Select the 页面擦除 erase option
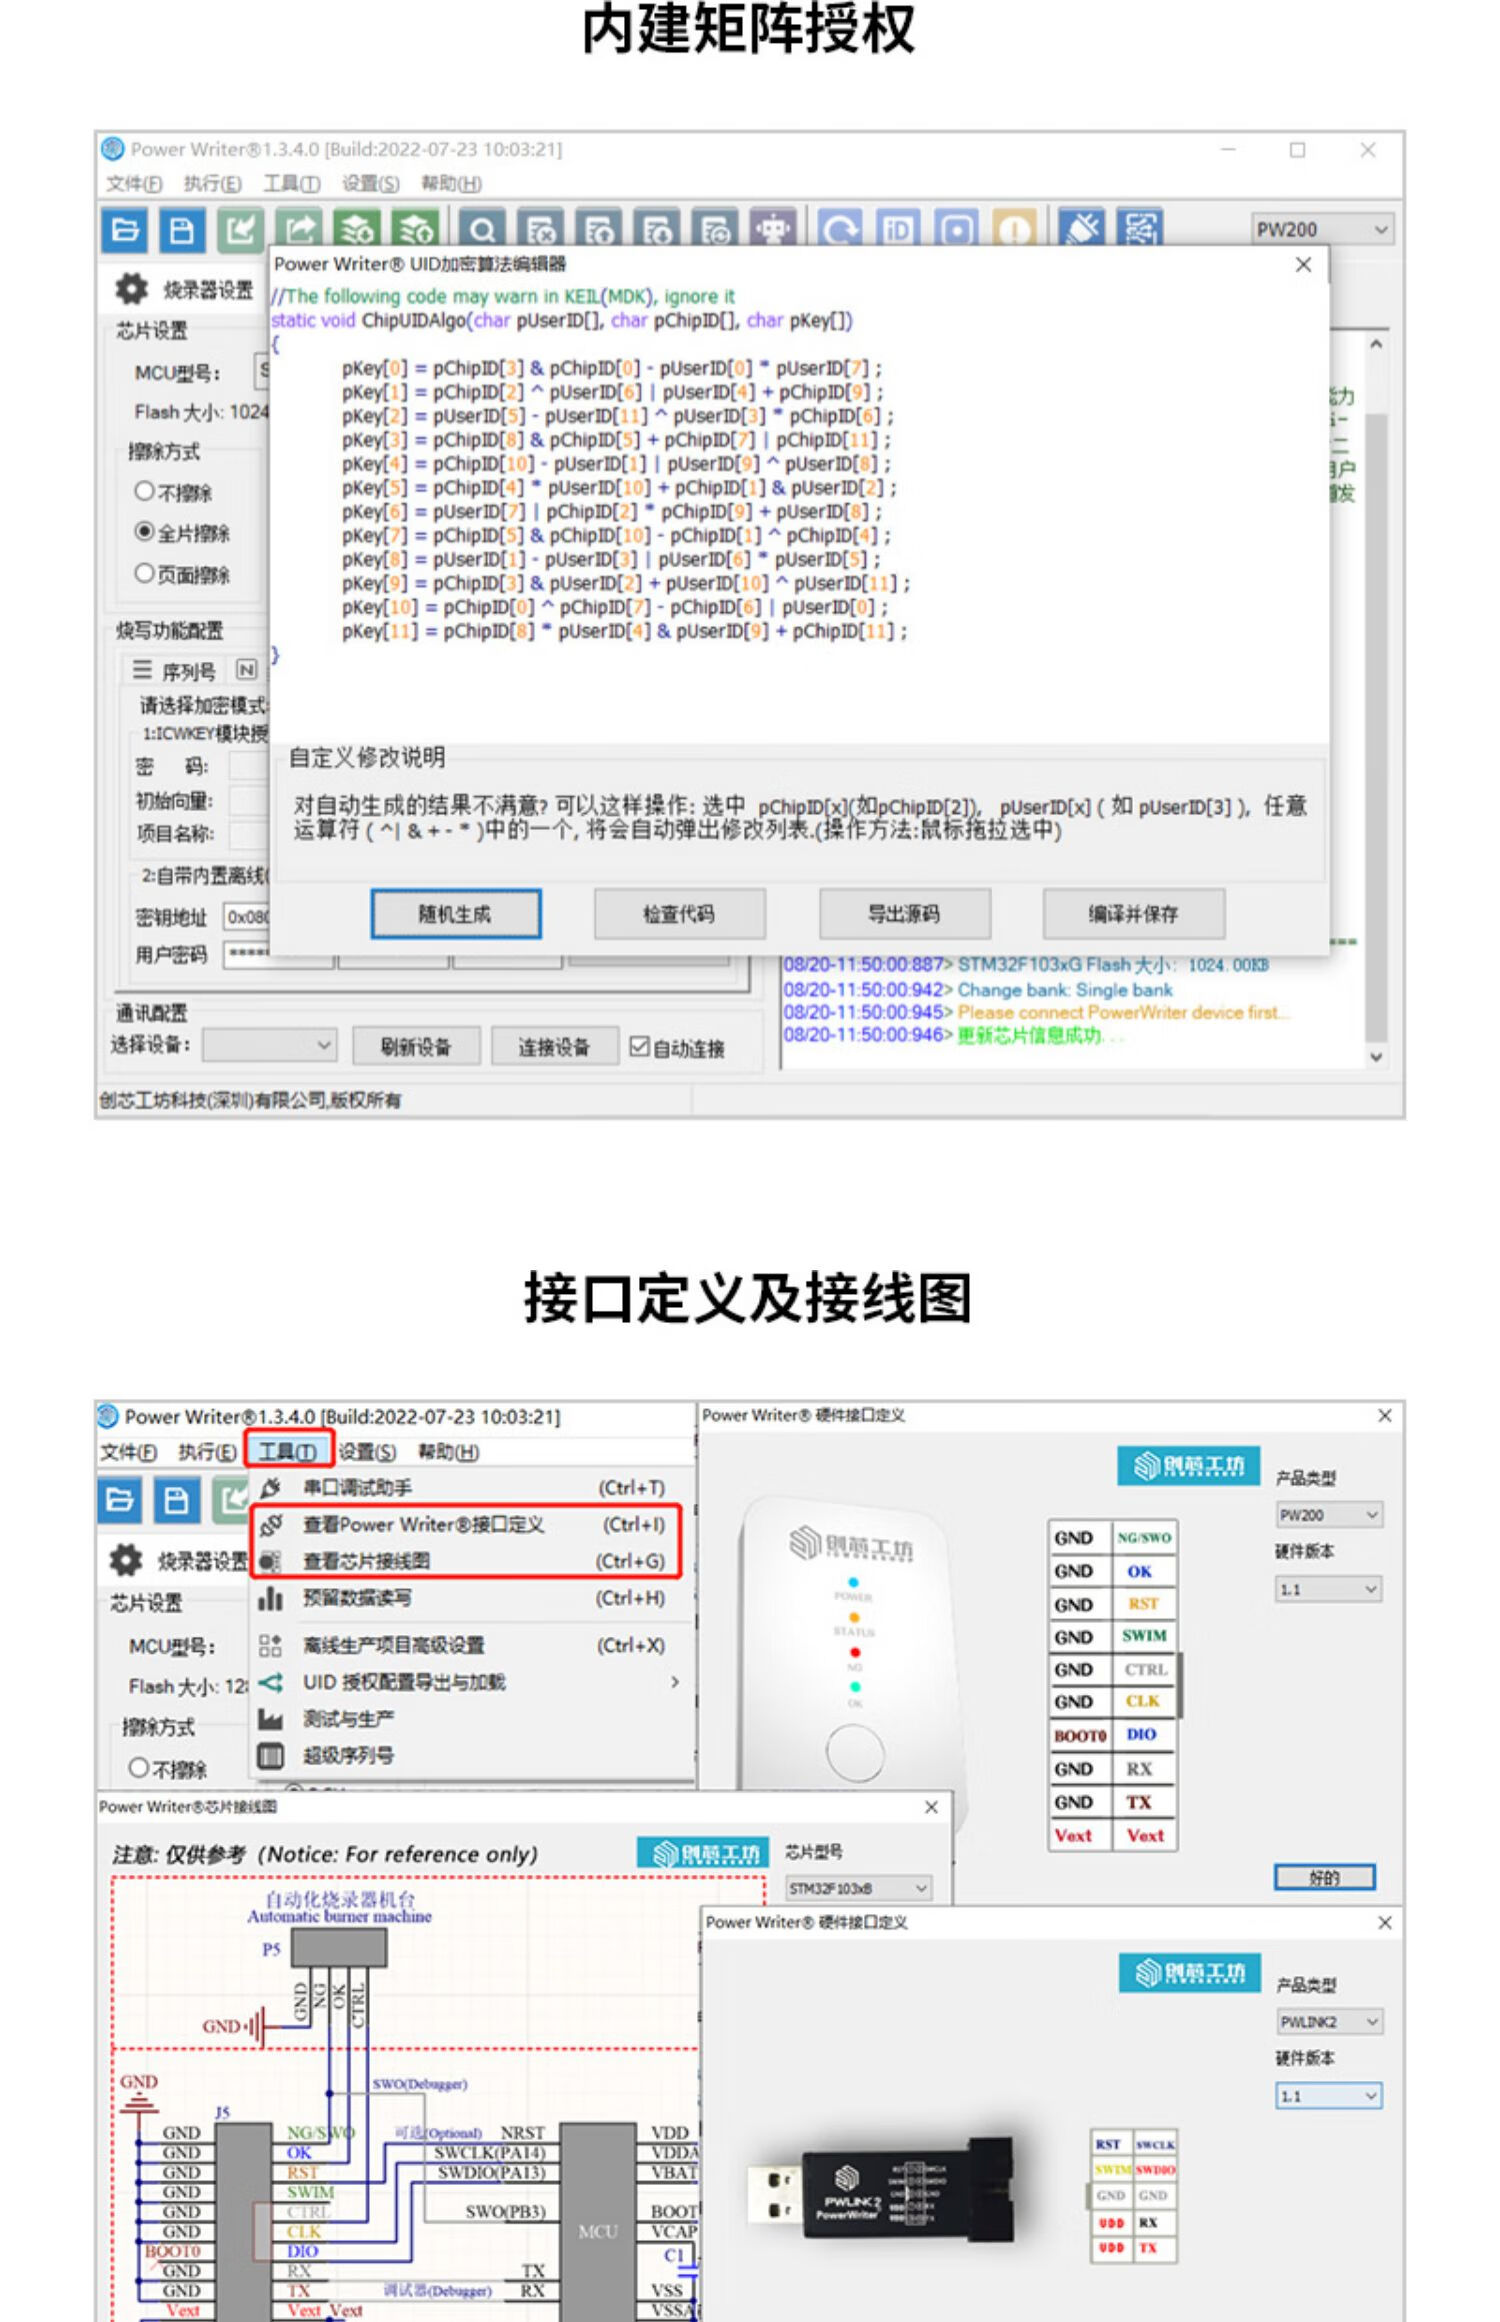Screen dimensions: 1500x2322 click(x=144, y=573)
